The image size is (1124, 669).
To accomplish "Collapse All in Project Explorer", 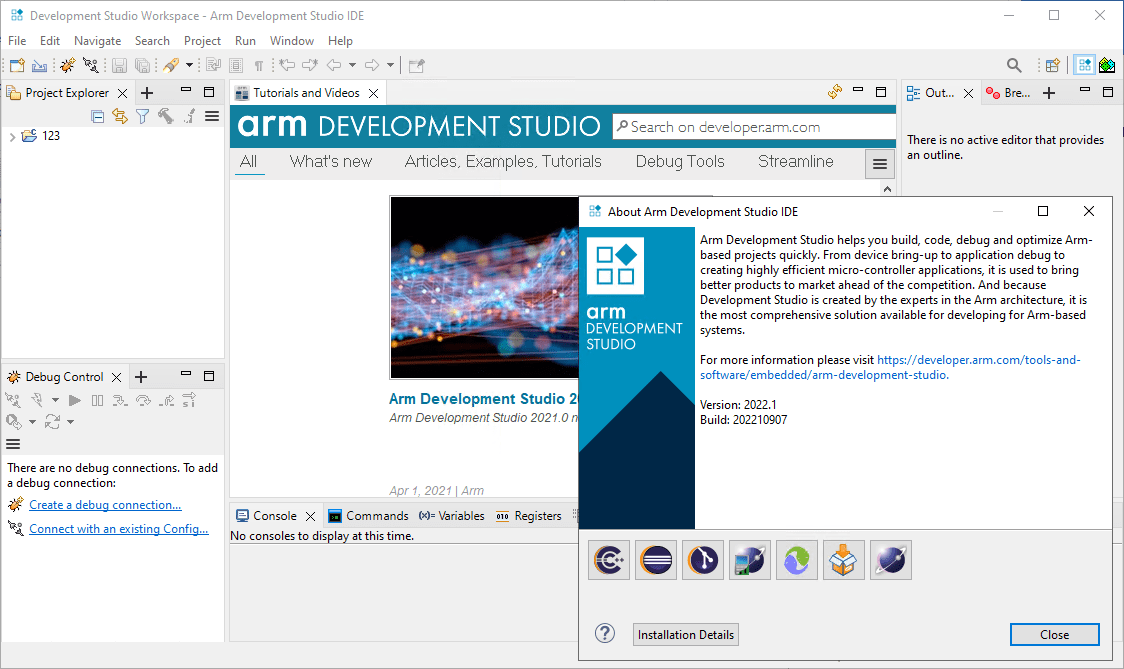I will (x=97, y=116).
